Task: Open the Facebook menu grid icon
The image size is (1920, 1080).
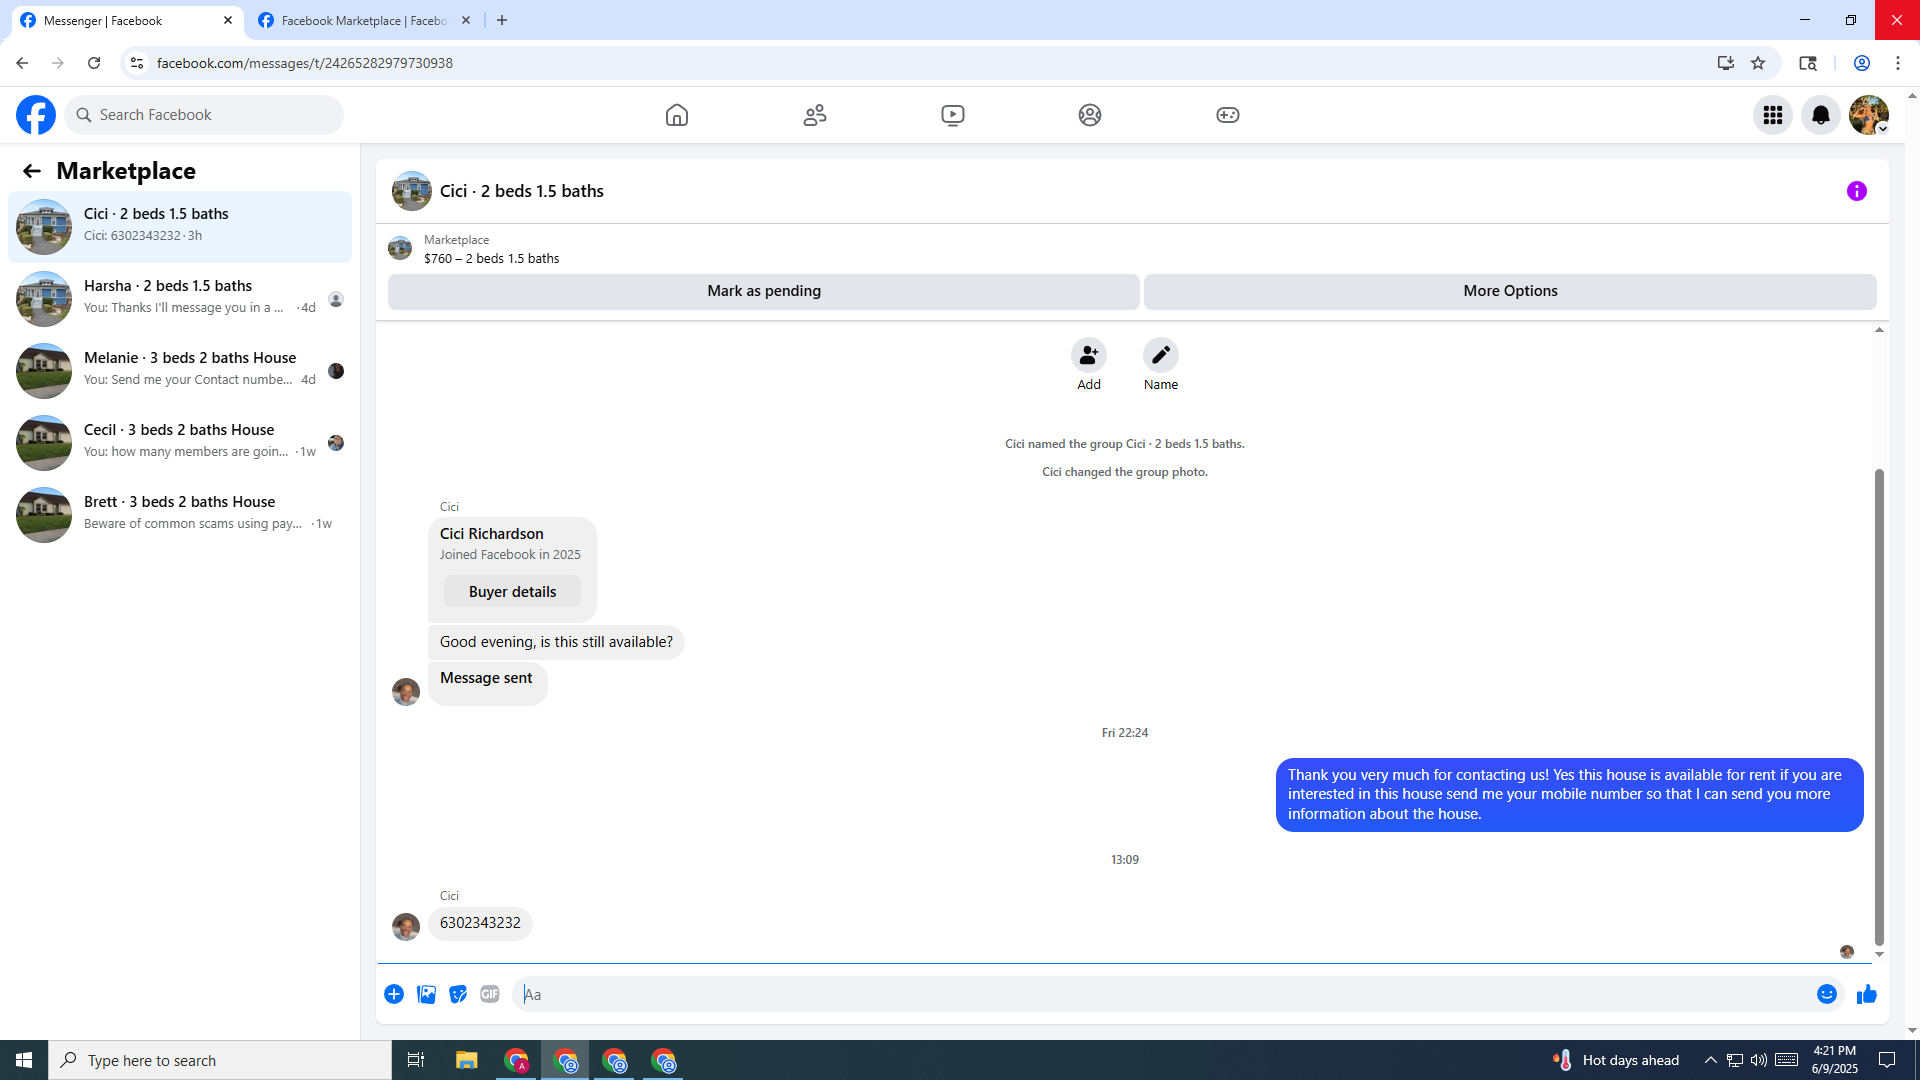Action: pyautogui.click(x=1772, y=115)
